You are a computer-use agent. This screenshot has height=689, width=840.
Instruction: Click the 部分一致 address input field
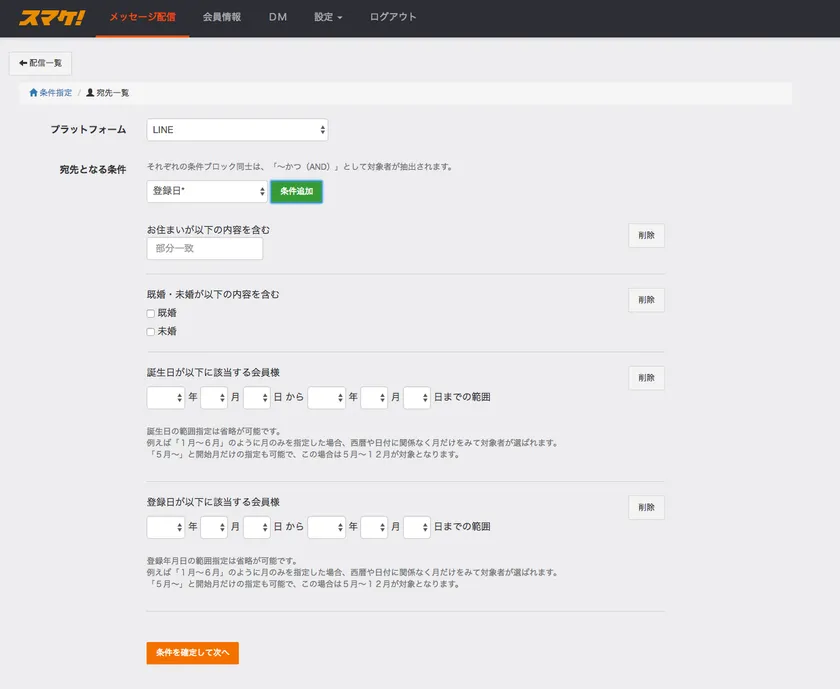[x=205, y=249]
